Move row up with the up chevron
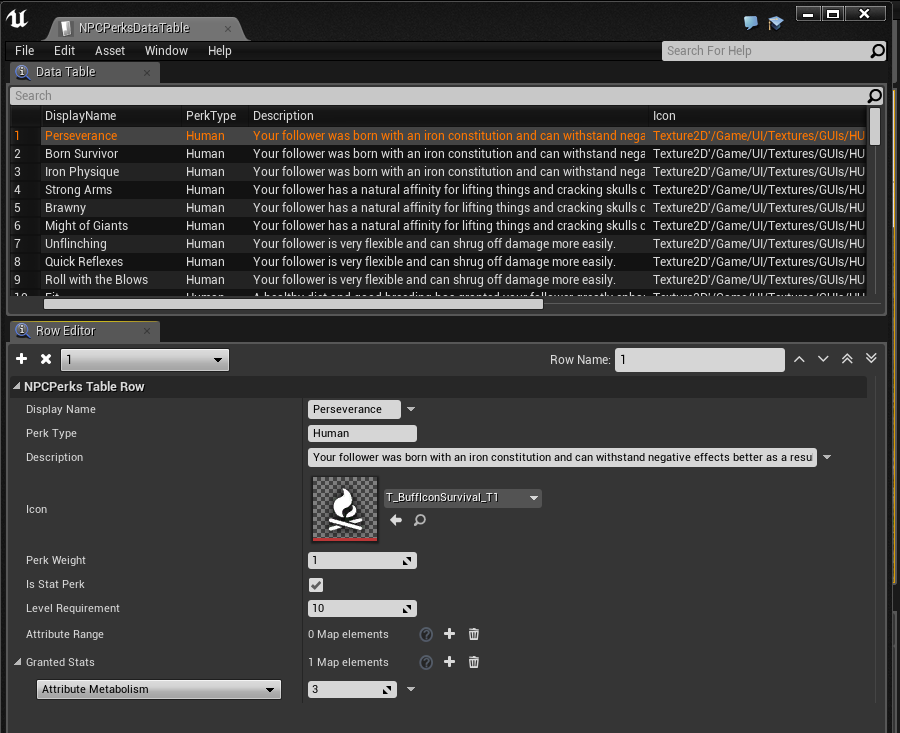Screen dimensions: 900x733 tap(799, 359)
